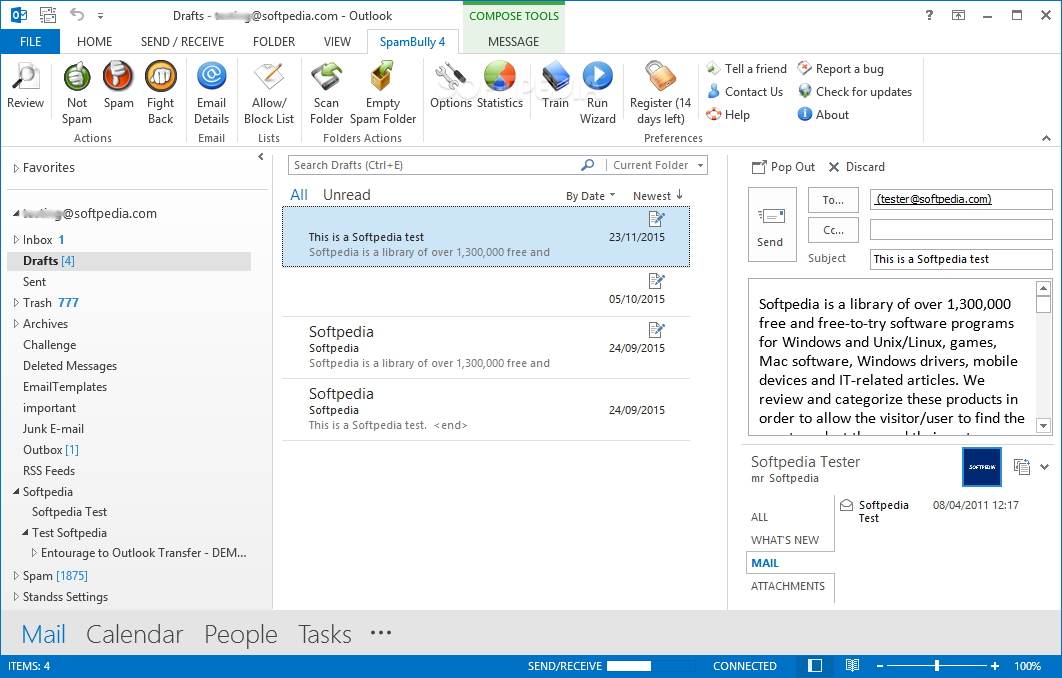Click Register padlock icon
1062x678 pixels.
(660, 77)
